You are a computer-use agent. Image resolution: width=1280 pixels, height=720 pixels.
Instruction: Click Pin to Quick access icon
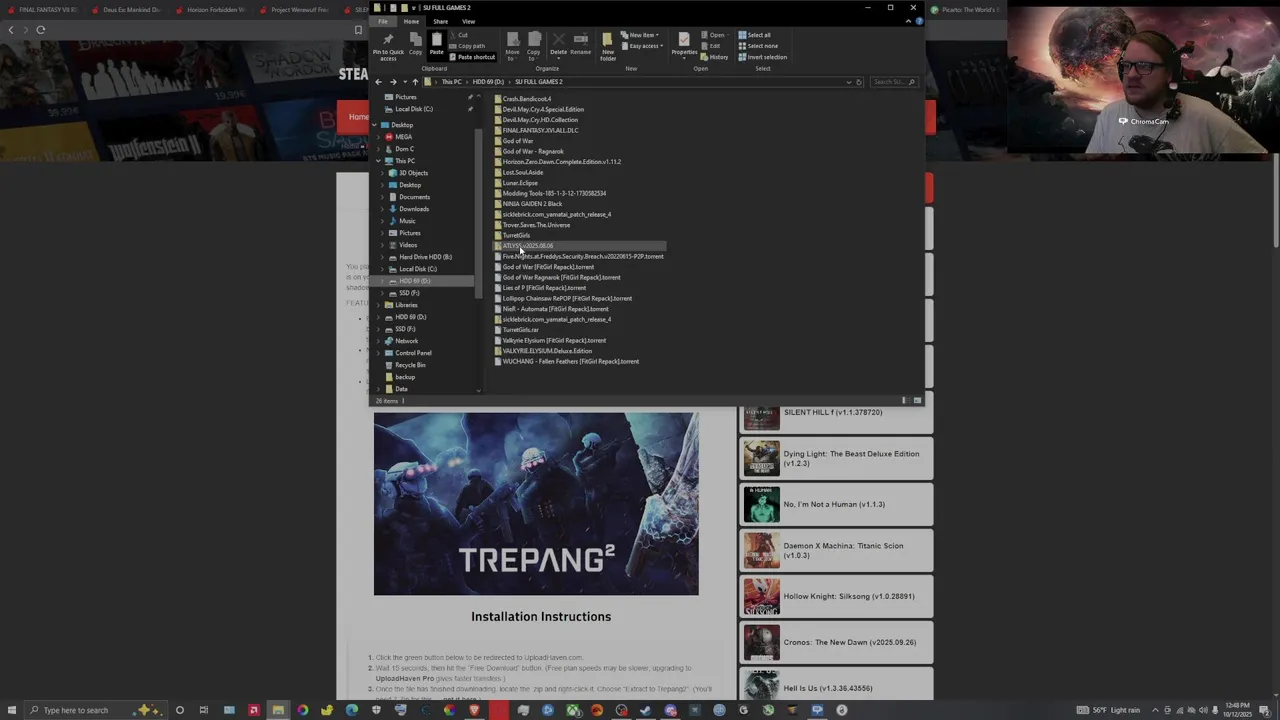pos(388,47)
